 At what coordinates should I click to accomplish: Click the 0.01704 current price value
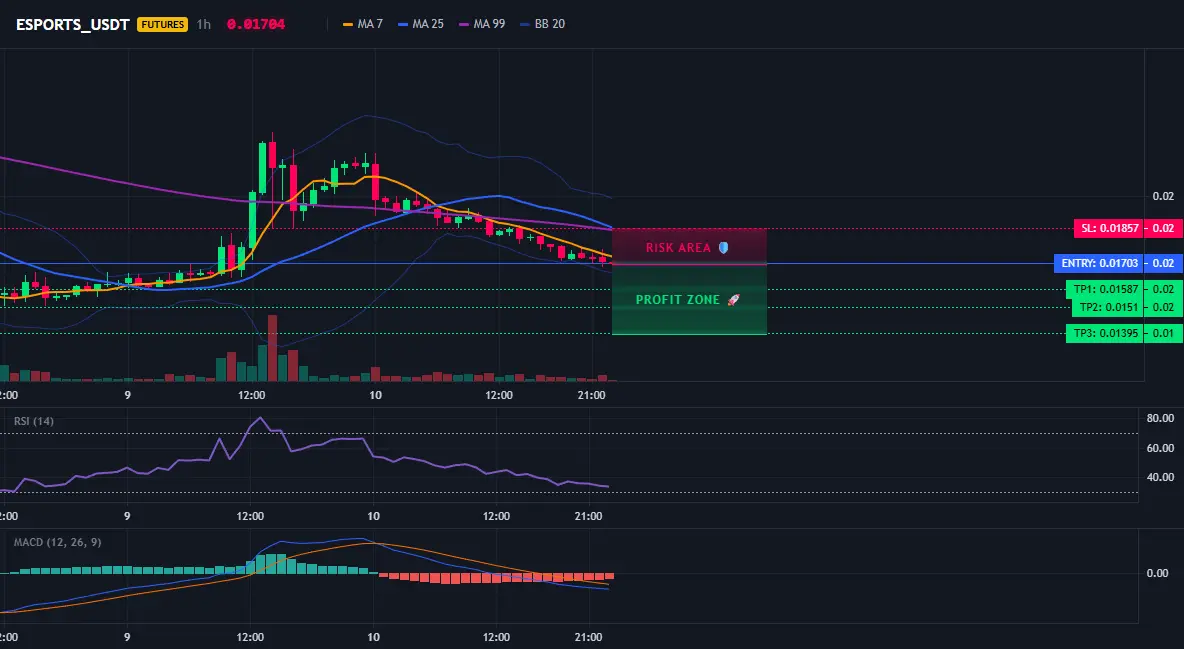coord(256,24)
